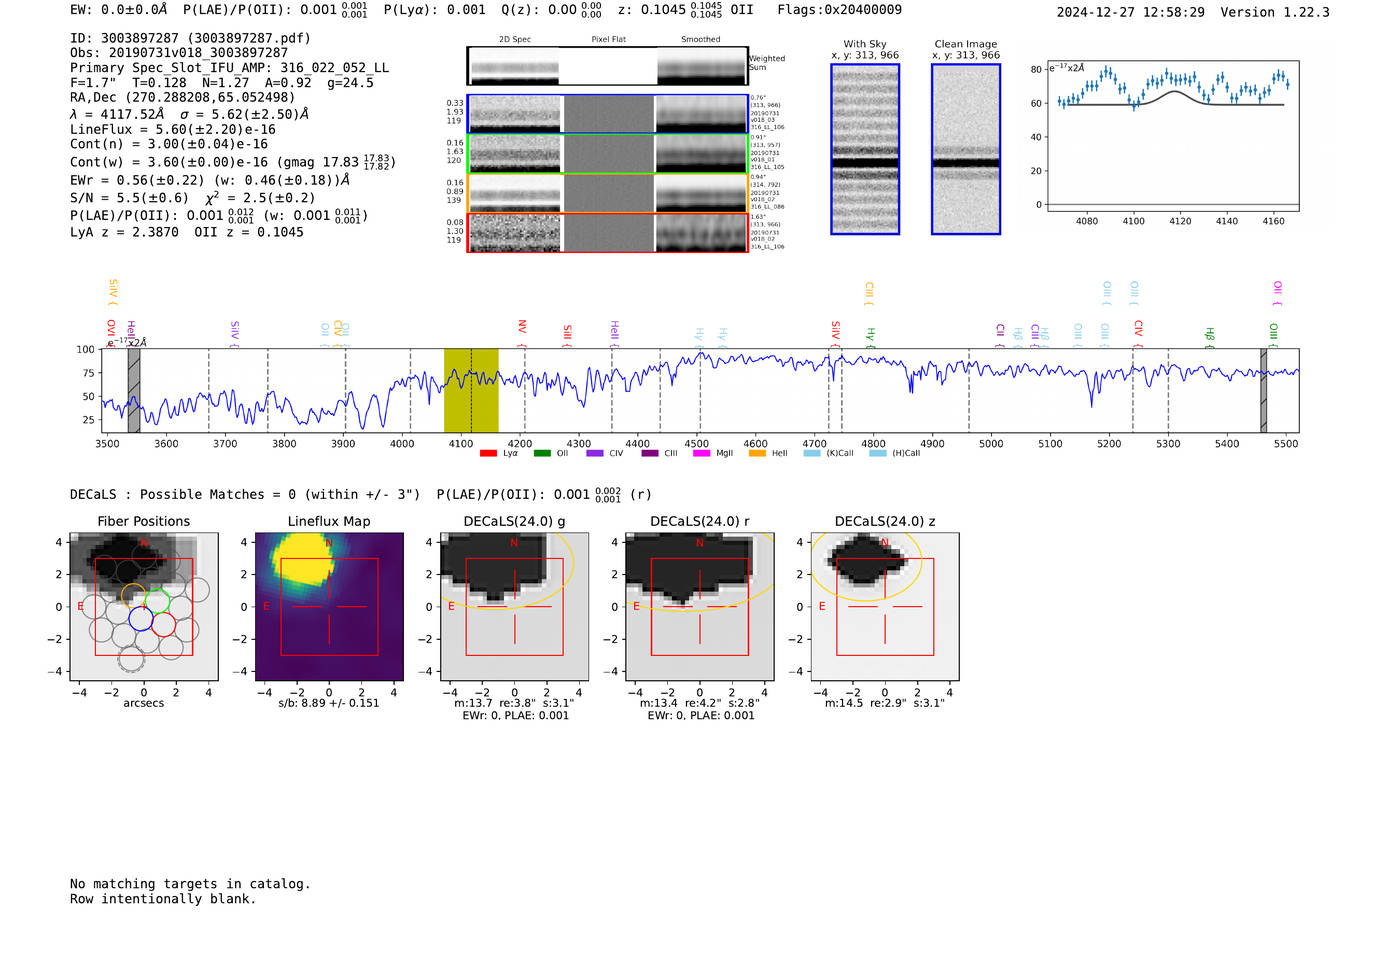
Task: Open the Lineflux Map image
Action: coord(329,606)
